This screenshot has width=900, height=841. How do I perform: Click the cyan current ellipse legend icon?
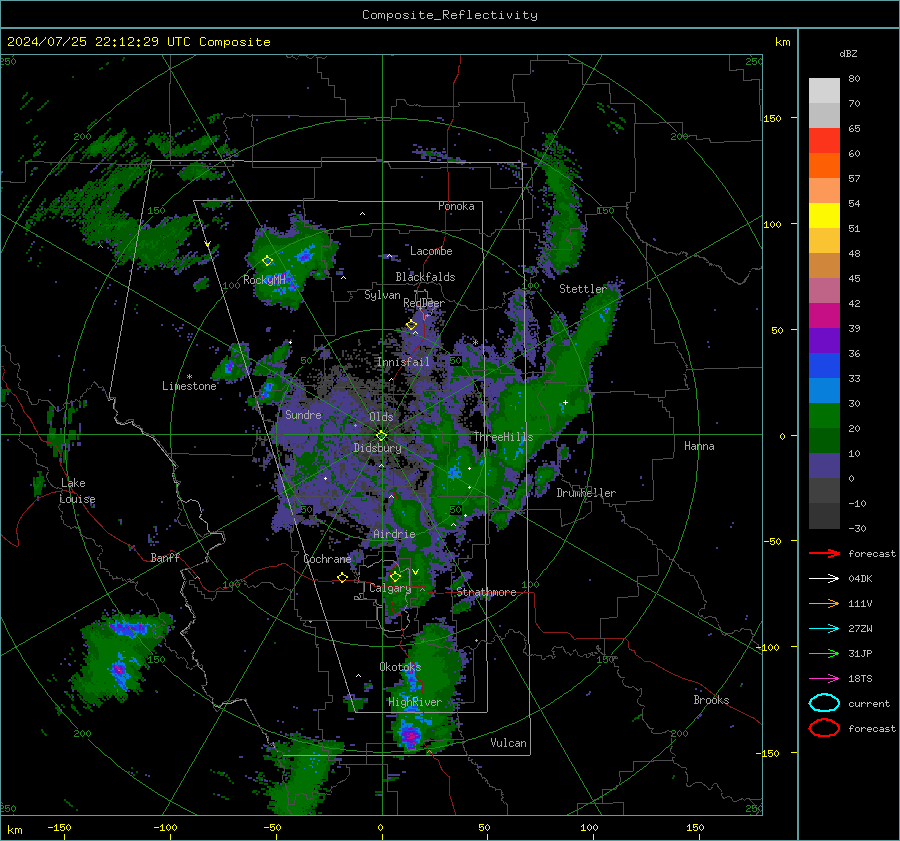point(824,703)
